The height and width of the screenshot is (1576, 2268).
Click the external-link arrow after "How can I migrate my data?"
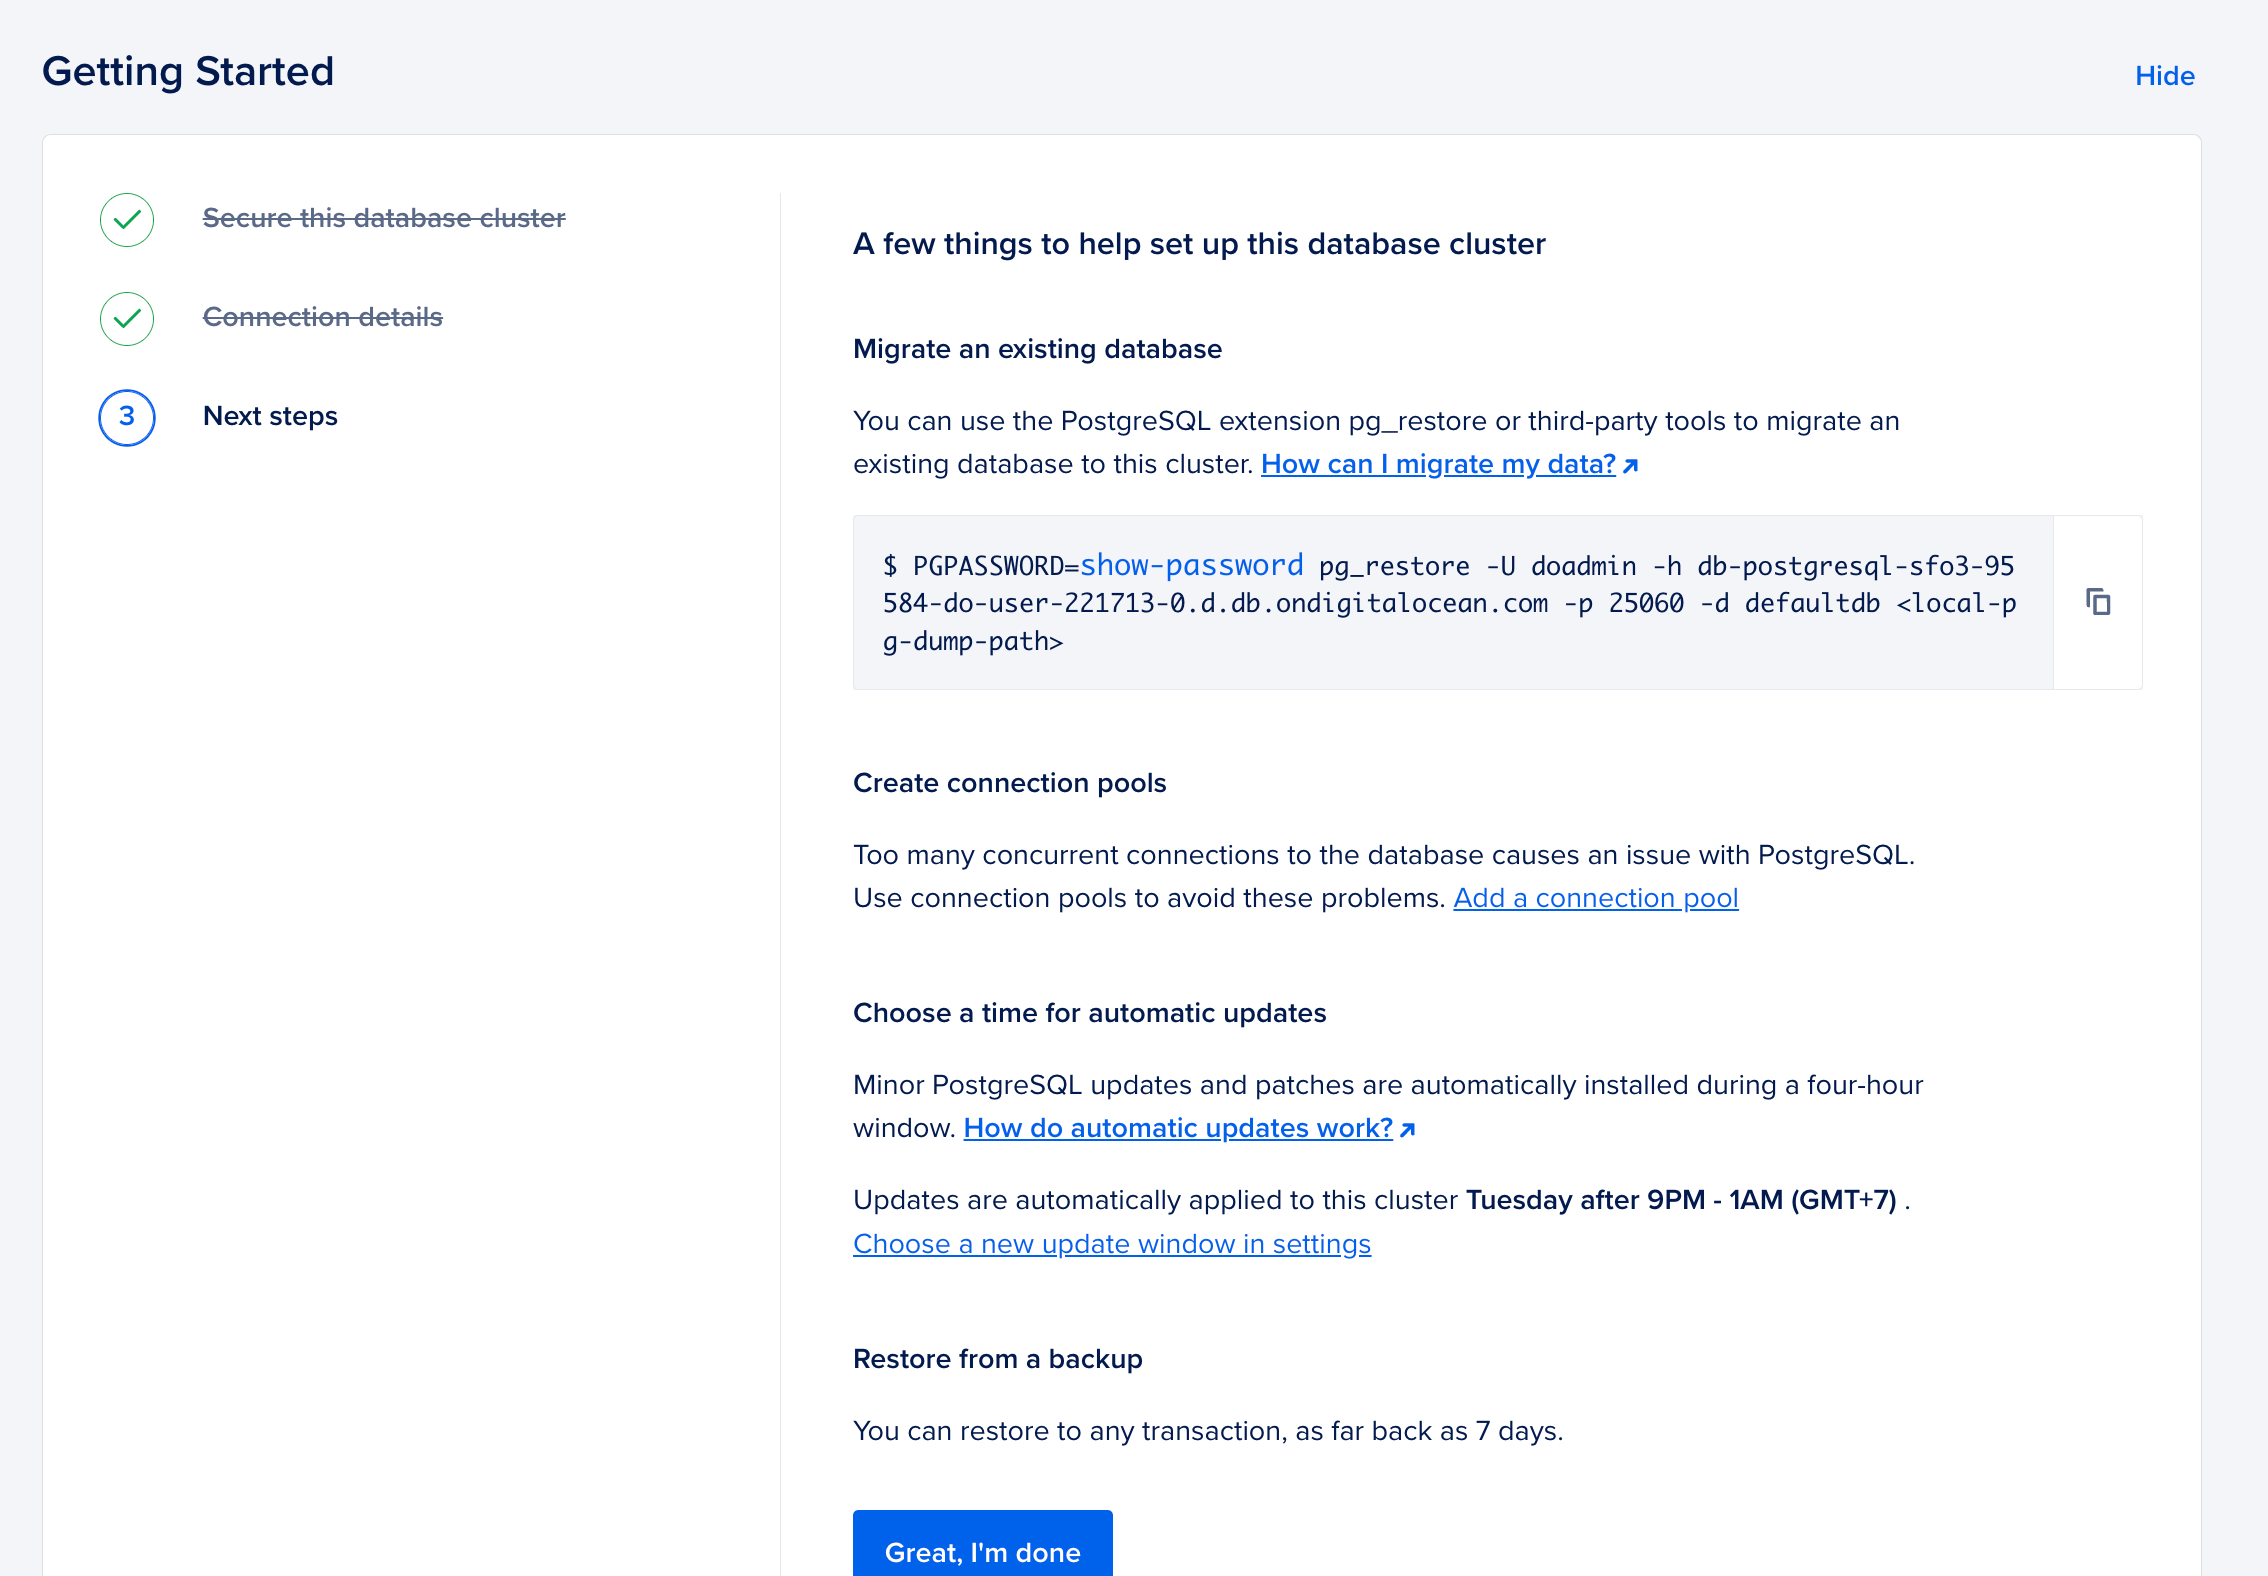(x=1631, y=464)
